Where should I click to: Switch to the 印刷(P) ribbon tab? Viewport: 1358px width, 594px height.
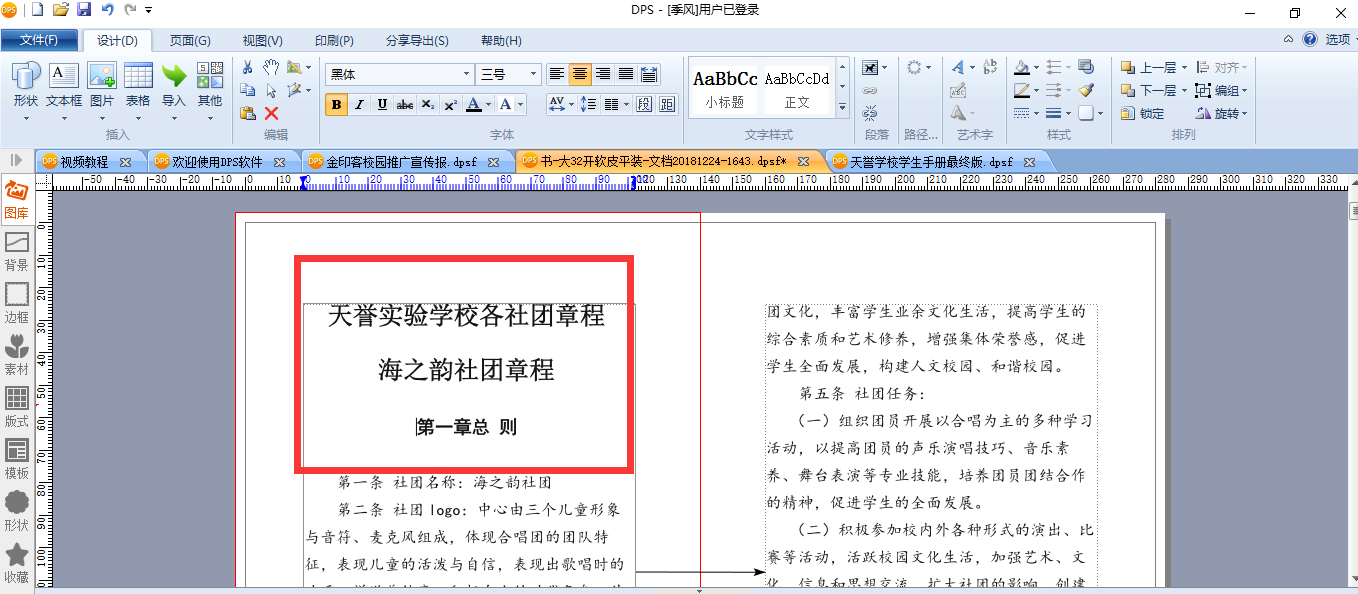pyautogui.click(x=334, y=40)
